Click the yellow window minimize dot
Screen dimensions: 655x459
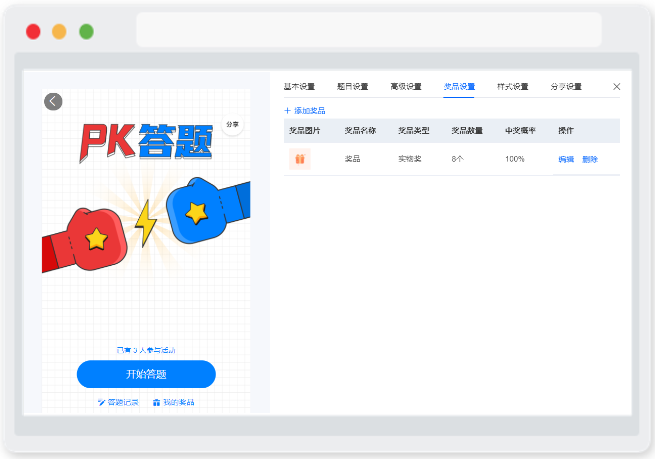[59, 32]
